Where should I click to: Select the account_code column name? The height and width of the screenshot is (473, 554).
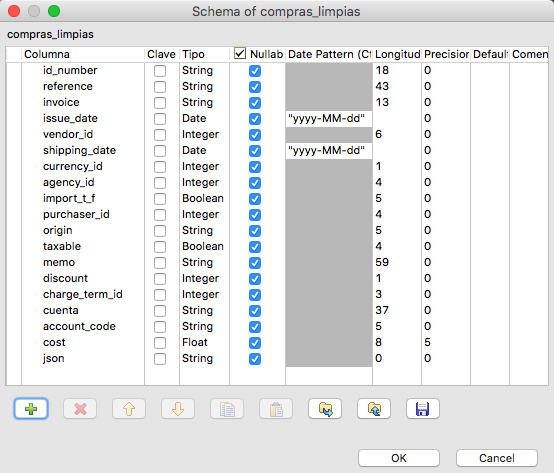pyautogui.click(x=79, y=326)
